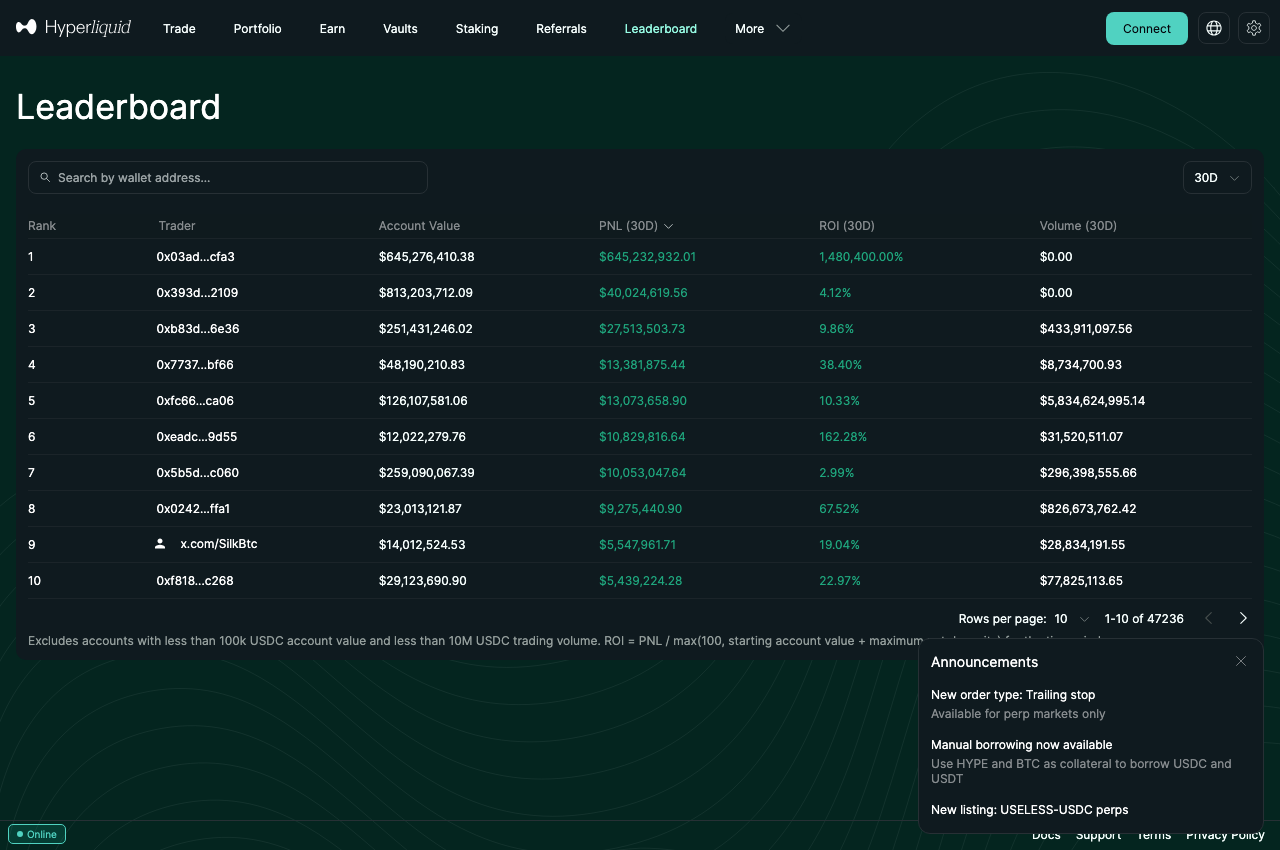Open Referrals page
The width and height of the screenshot is (1280, 850).
[561, 29]
